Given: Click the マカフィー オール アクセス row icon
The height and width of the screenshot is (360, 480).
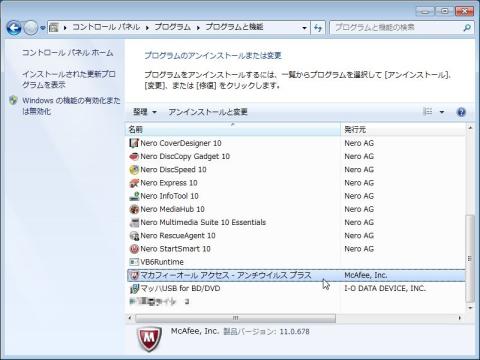Looking at the screenshot, I should point(134,275).
